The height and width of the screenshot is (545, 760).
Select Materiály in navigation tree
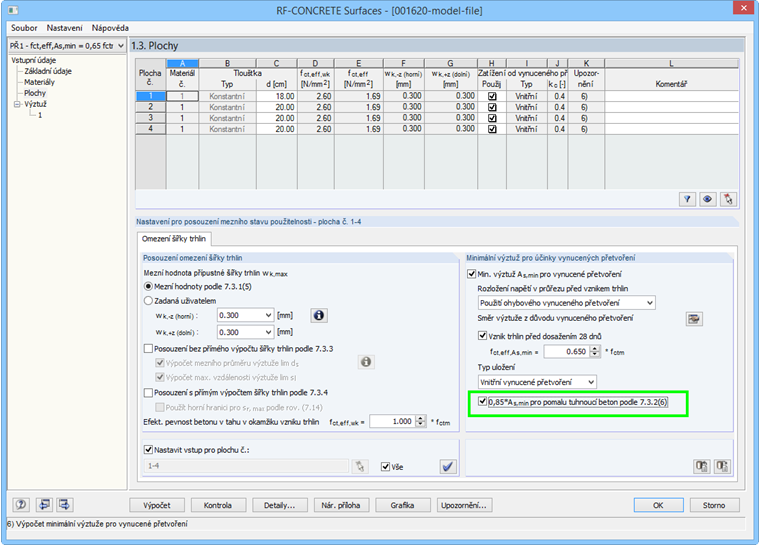[39, 82]
